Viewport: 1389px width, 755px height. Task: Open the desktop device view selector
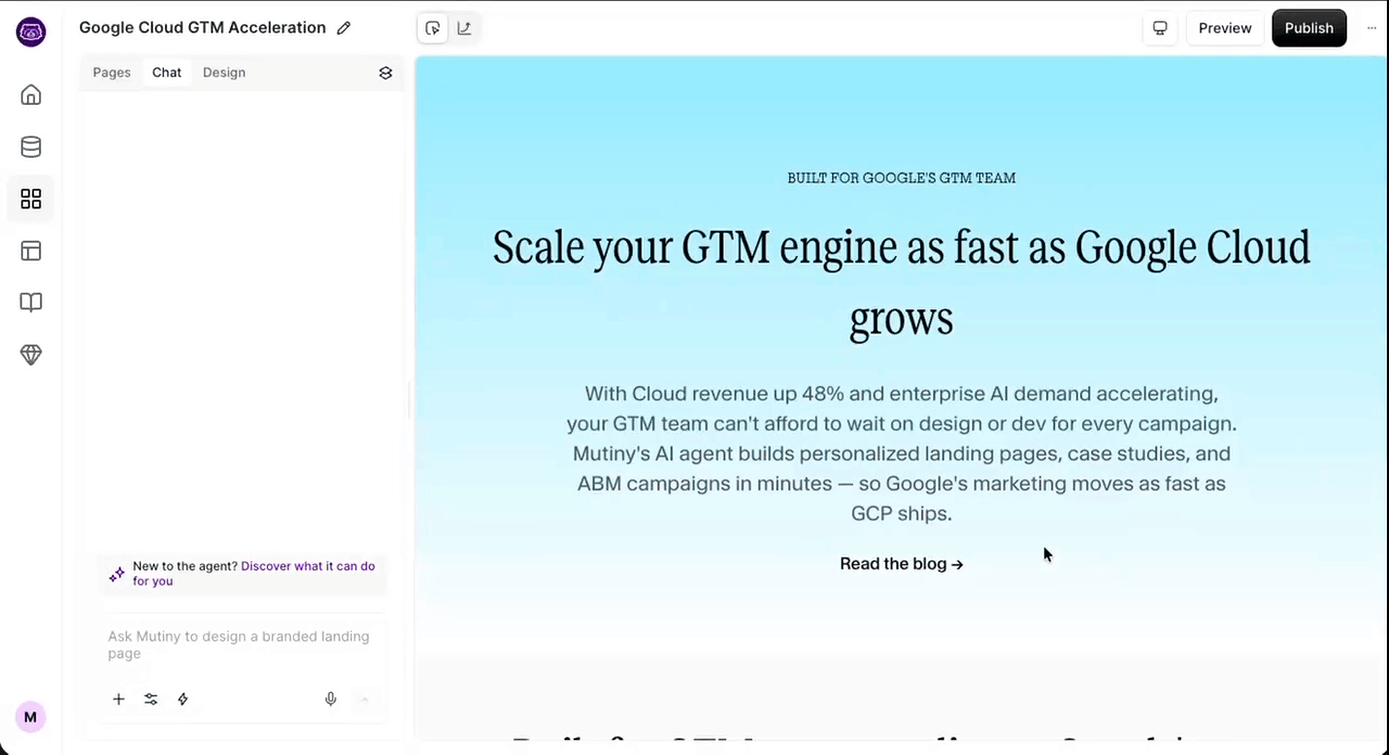coord(1160,28)
